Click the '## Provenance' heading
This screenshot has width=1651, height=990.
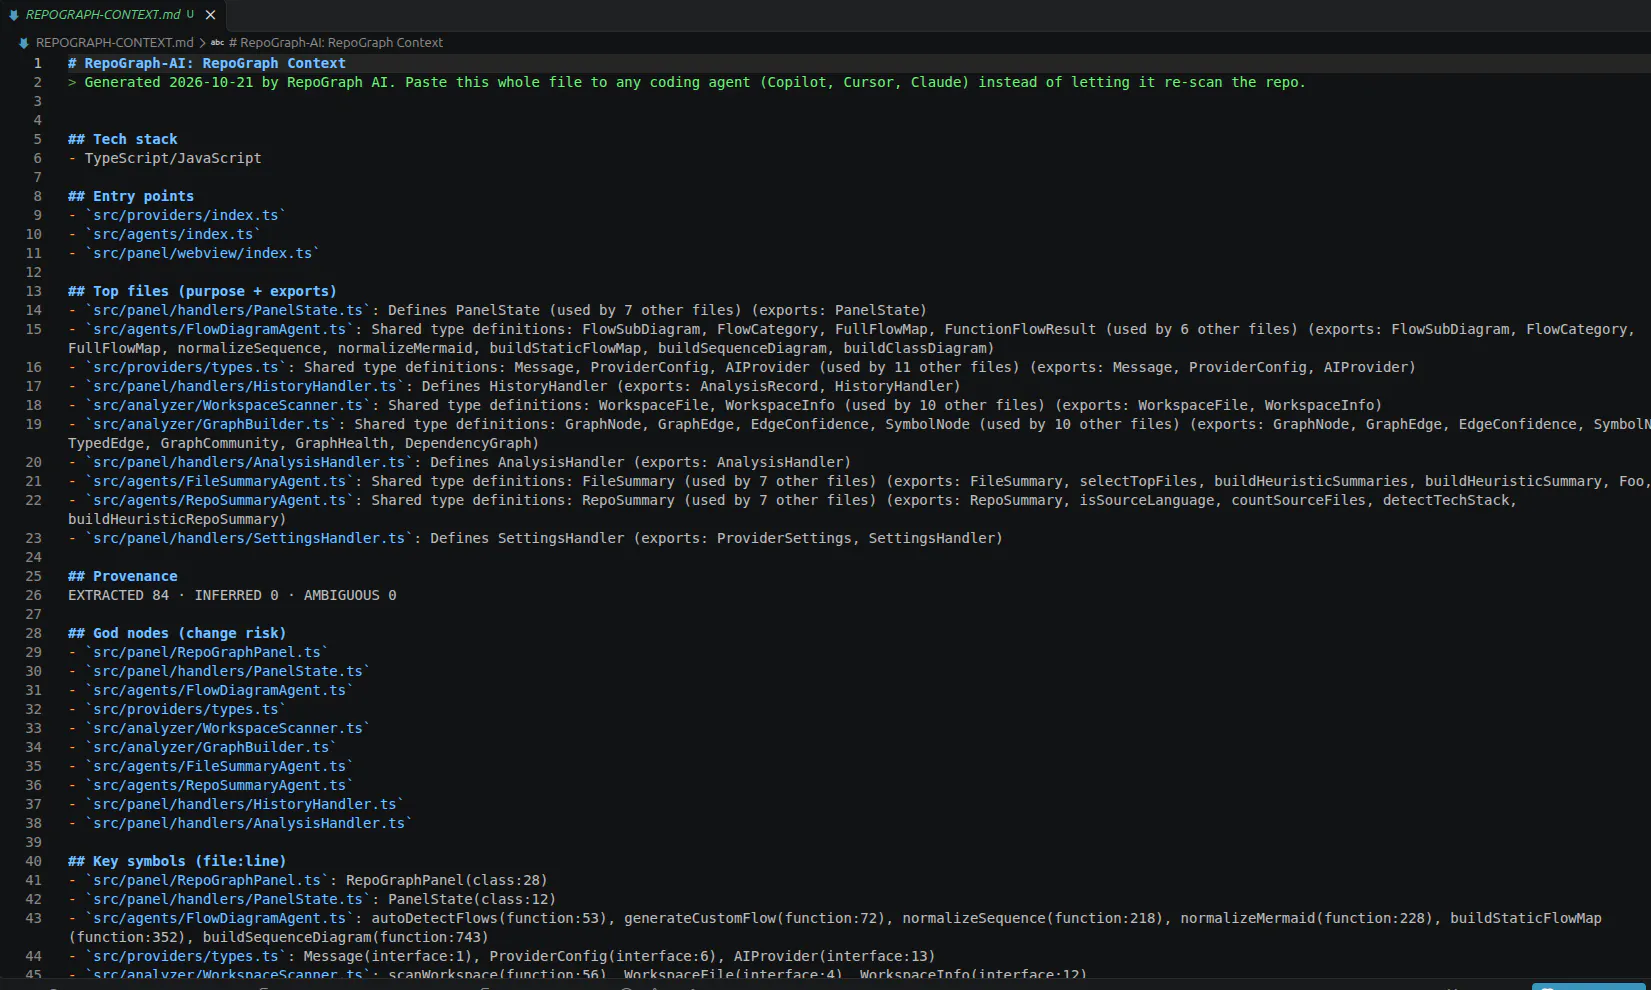tap(122, 576)
